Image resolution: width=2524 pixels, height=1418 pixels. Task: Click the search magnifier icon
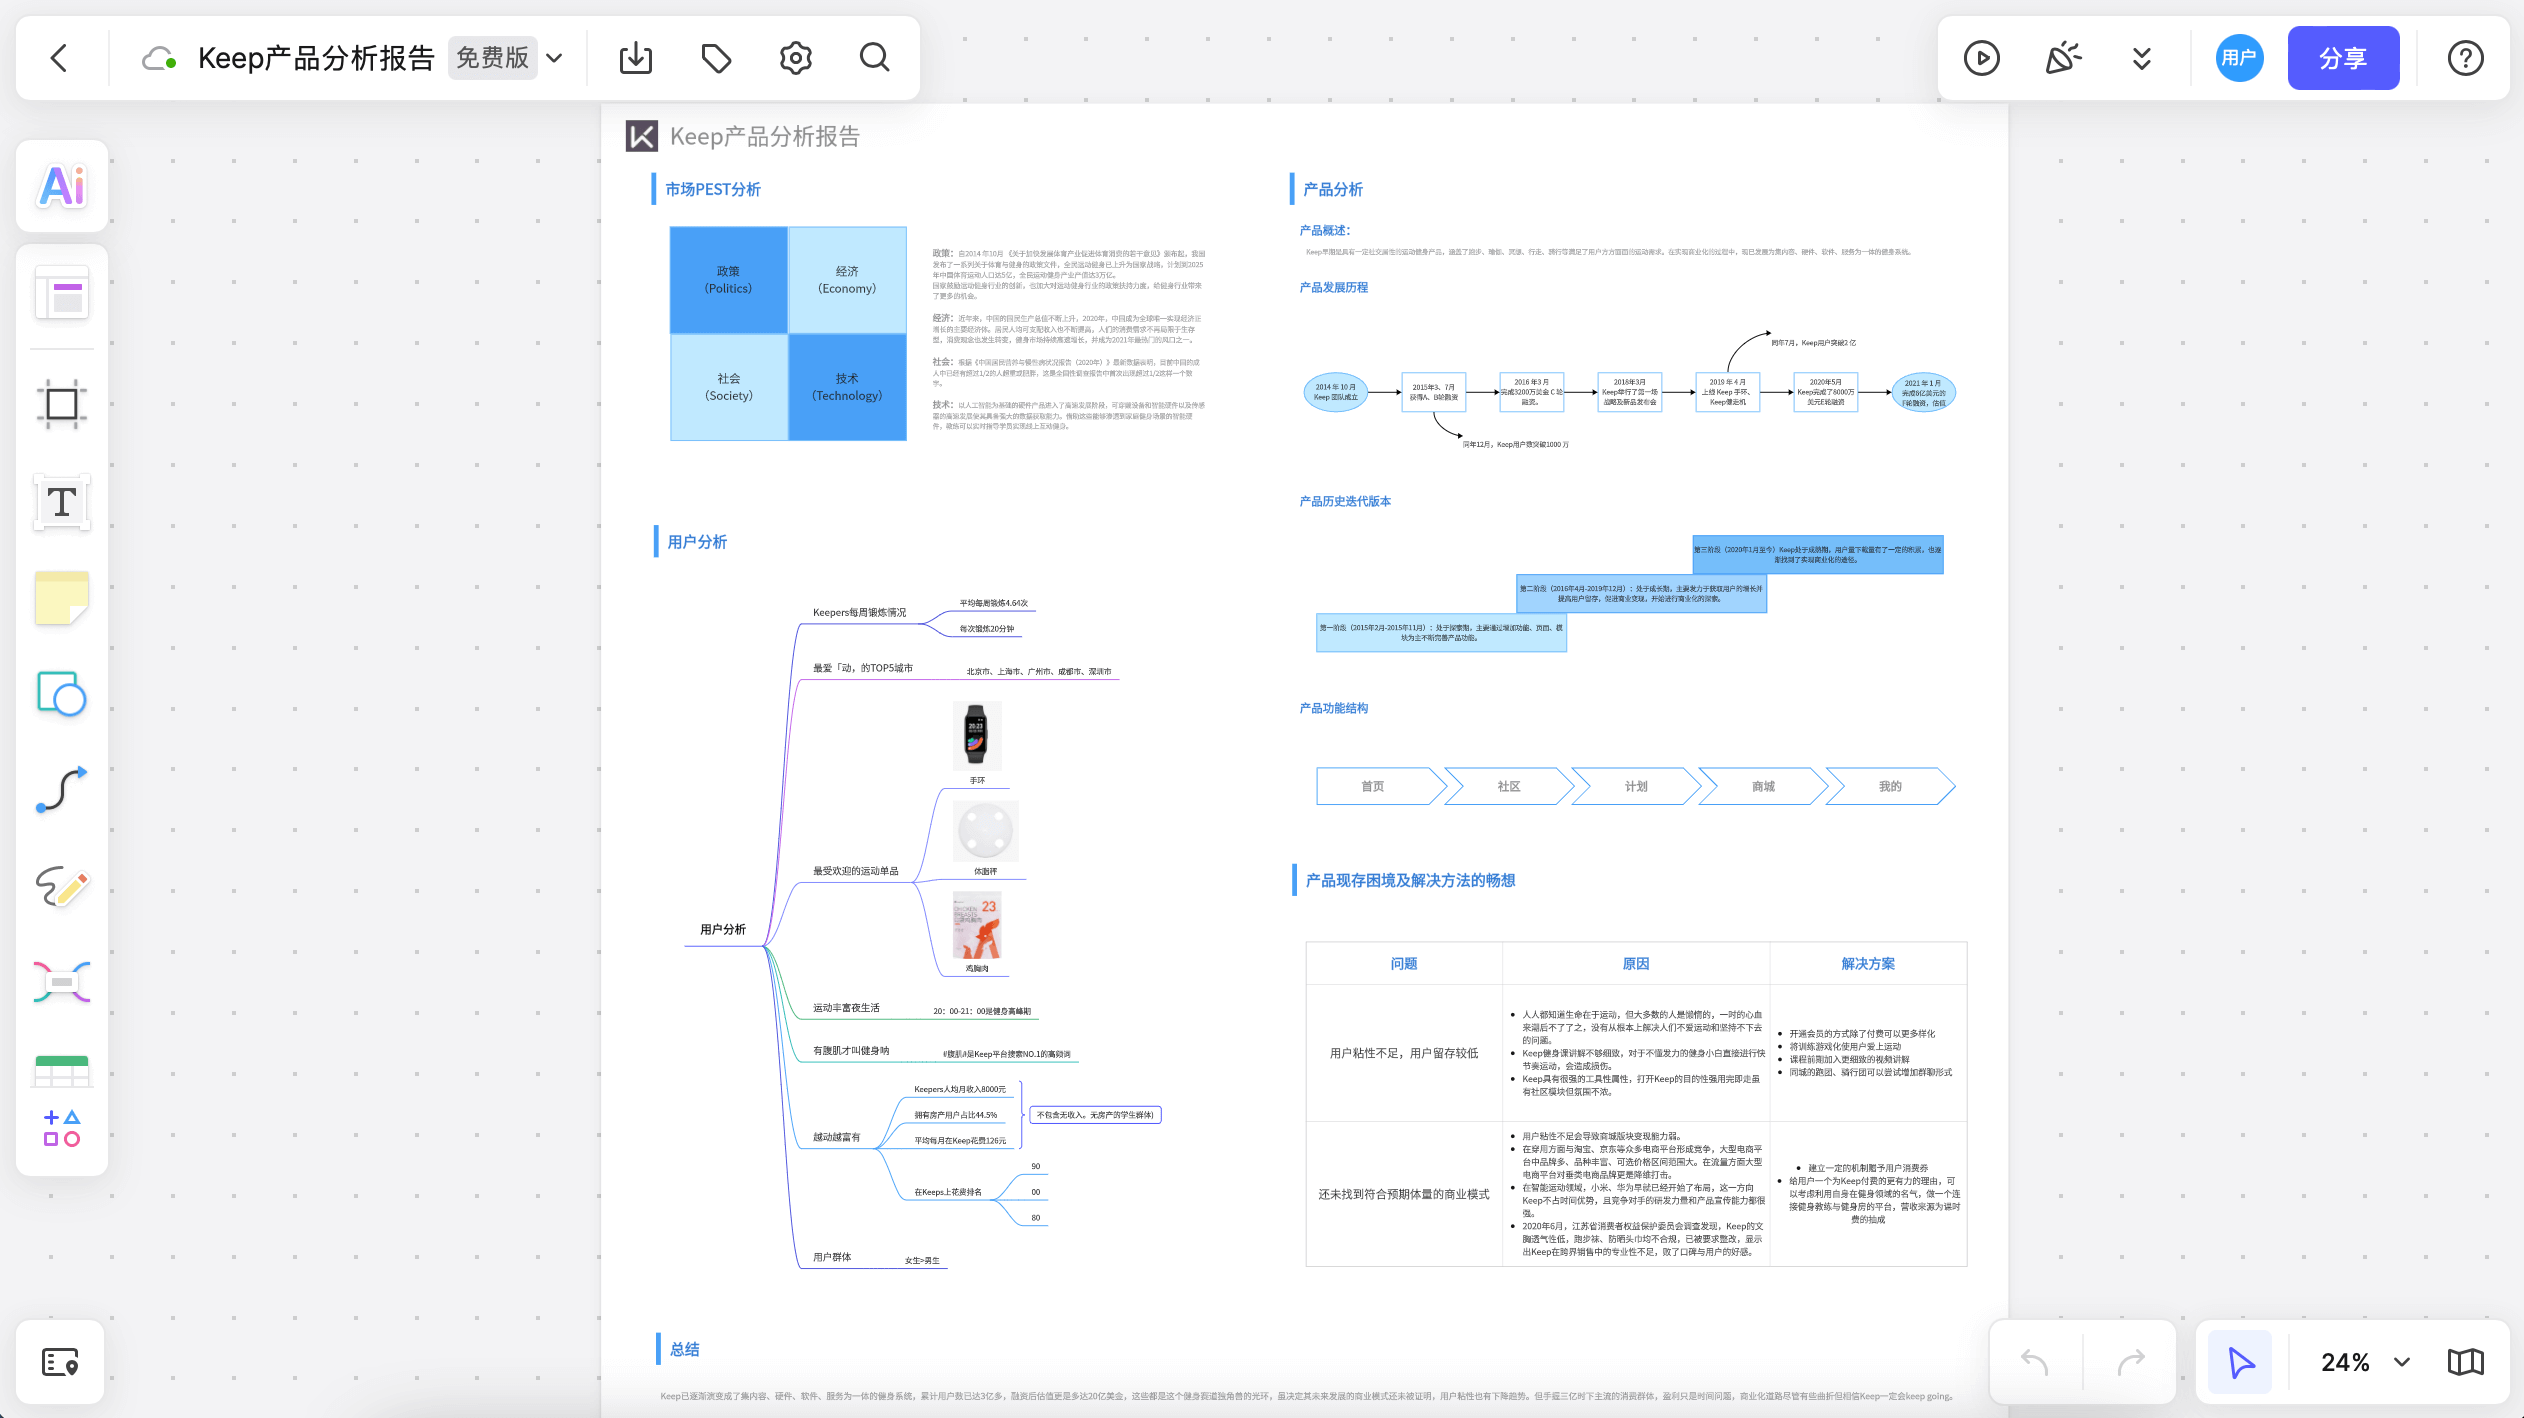tap(875, 58)
